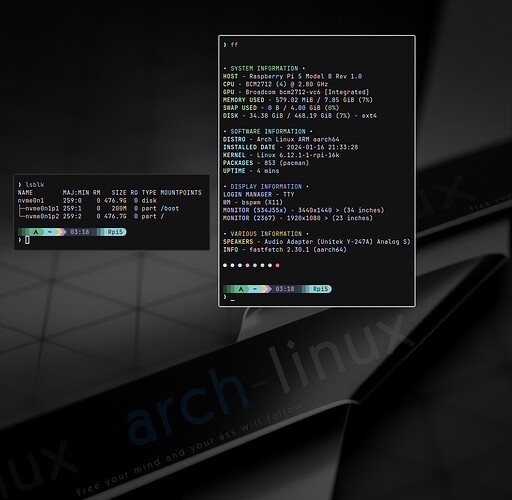Click the Arch logo in the fastfetch terminal prompt
The image size is (512, 500).
[x=242, y=289]
